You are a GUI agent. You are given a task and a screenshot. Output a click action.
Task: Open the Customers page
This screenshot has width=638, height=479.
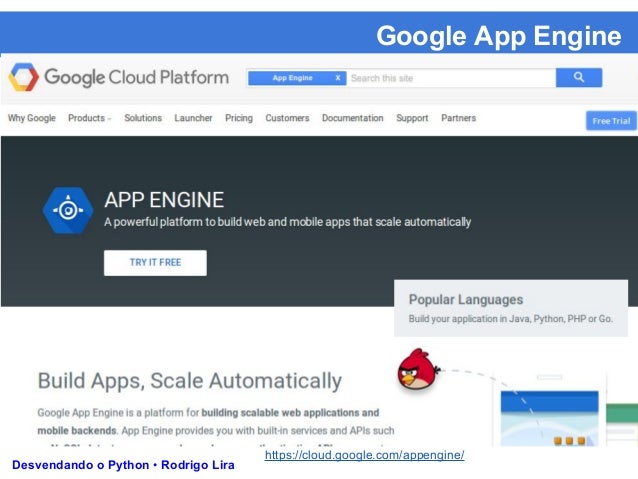pos(287,118)
